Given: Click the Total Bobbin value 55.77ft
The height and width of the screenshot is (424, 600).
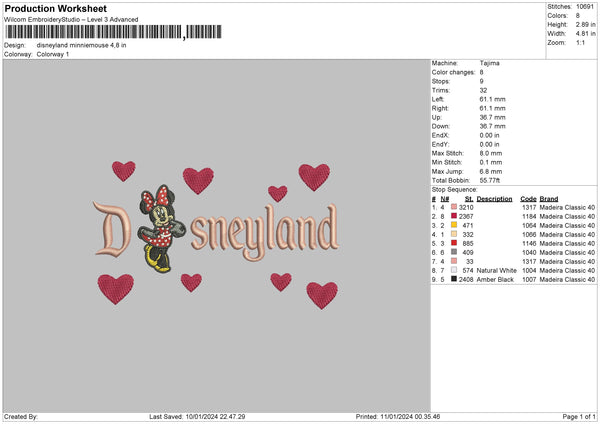Looking at the screenshot, I should pyautogui.click(x=490, y=180).
